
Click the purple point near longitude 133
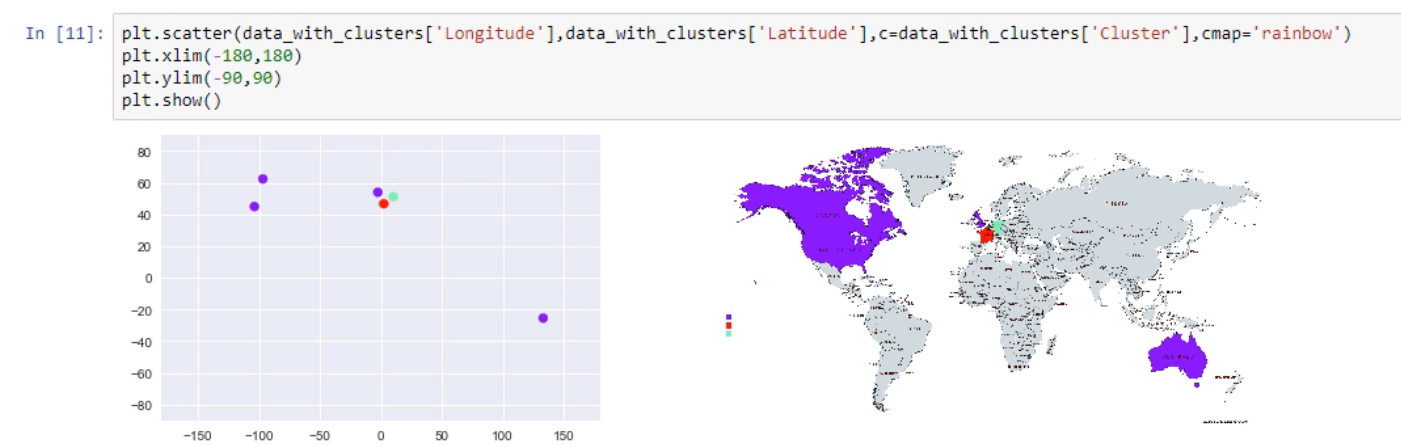(x=543, y=318)
